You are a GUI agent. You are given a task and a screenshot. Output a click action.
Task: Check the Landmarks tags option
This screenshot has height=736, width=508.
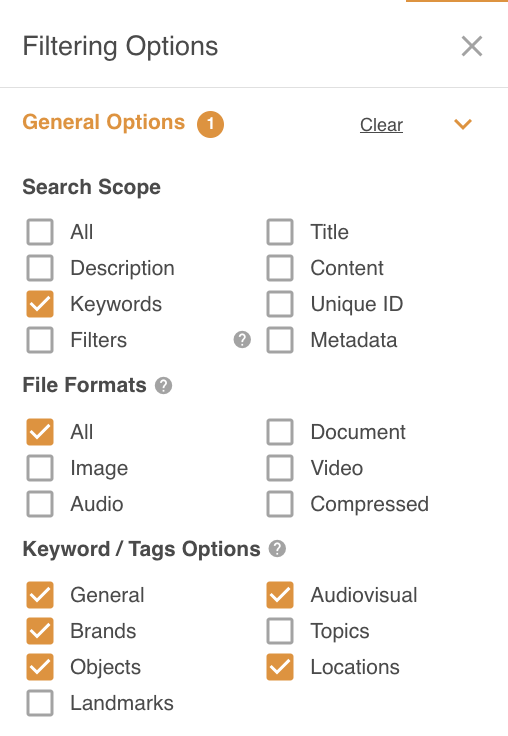coord(40,703)
